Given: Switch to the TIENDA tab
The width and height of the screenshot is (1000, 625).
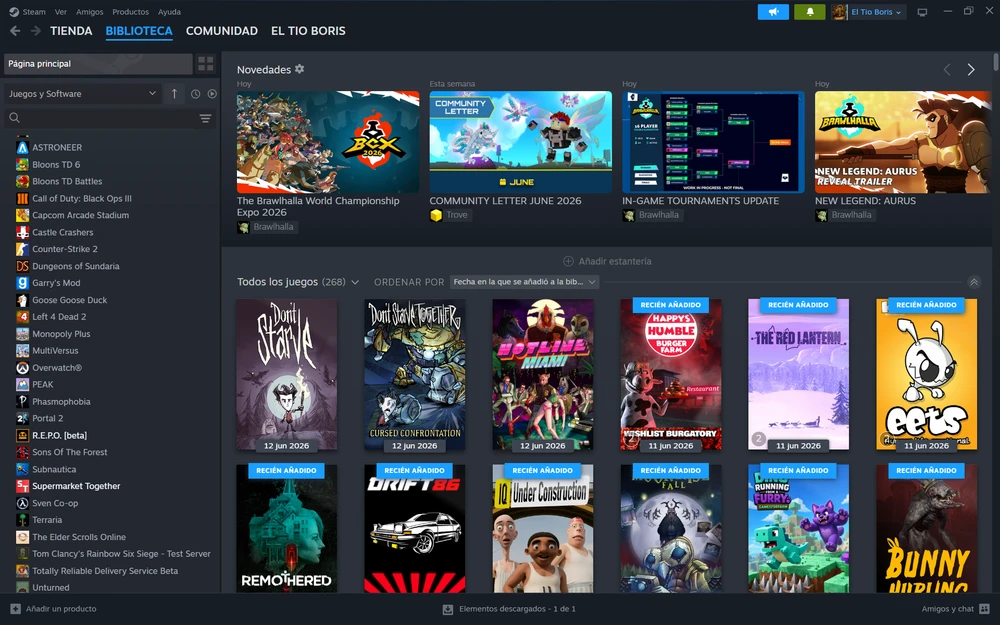Looking at the screenshot, I should point(71,31).
